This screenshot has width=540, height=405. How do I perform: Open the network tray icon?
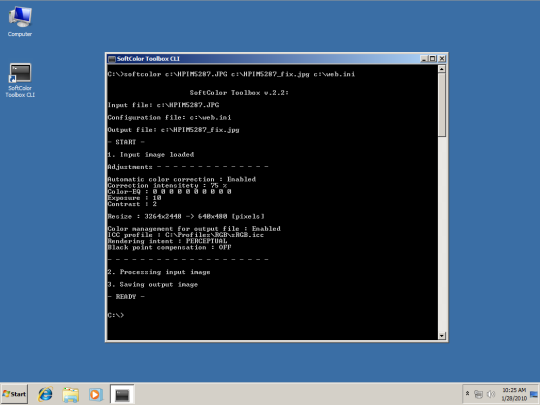point(478,394)
